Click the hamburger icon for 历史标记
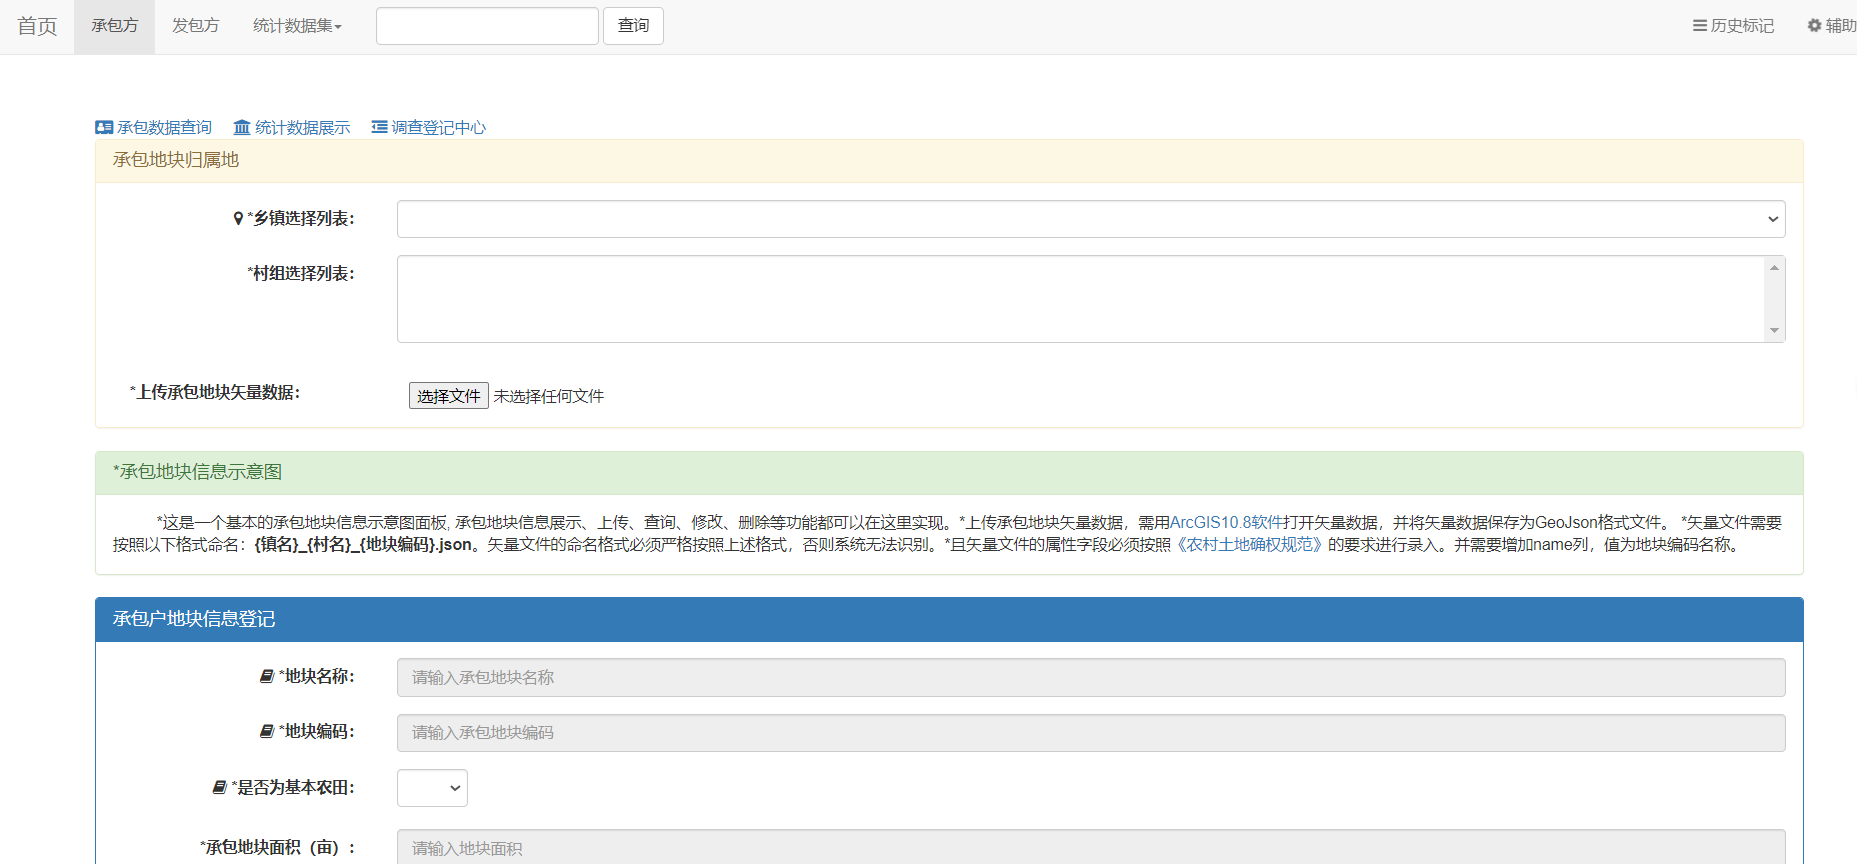 click(1699, 26)
